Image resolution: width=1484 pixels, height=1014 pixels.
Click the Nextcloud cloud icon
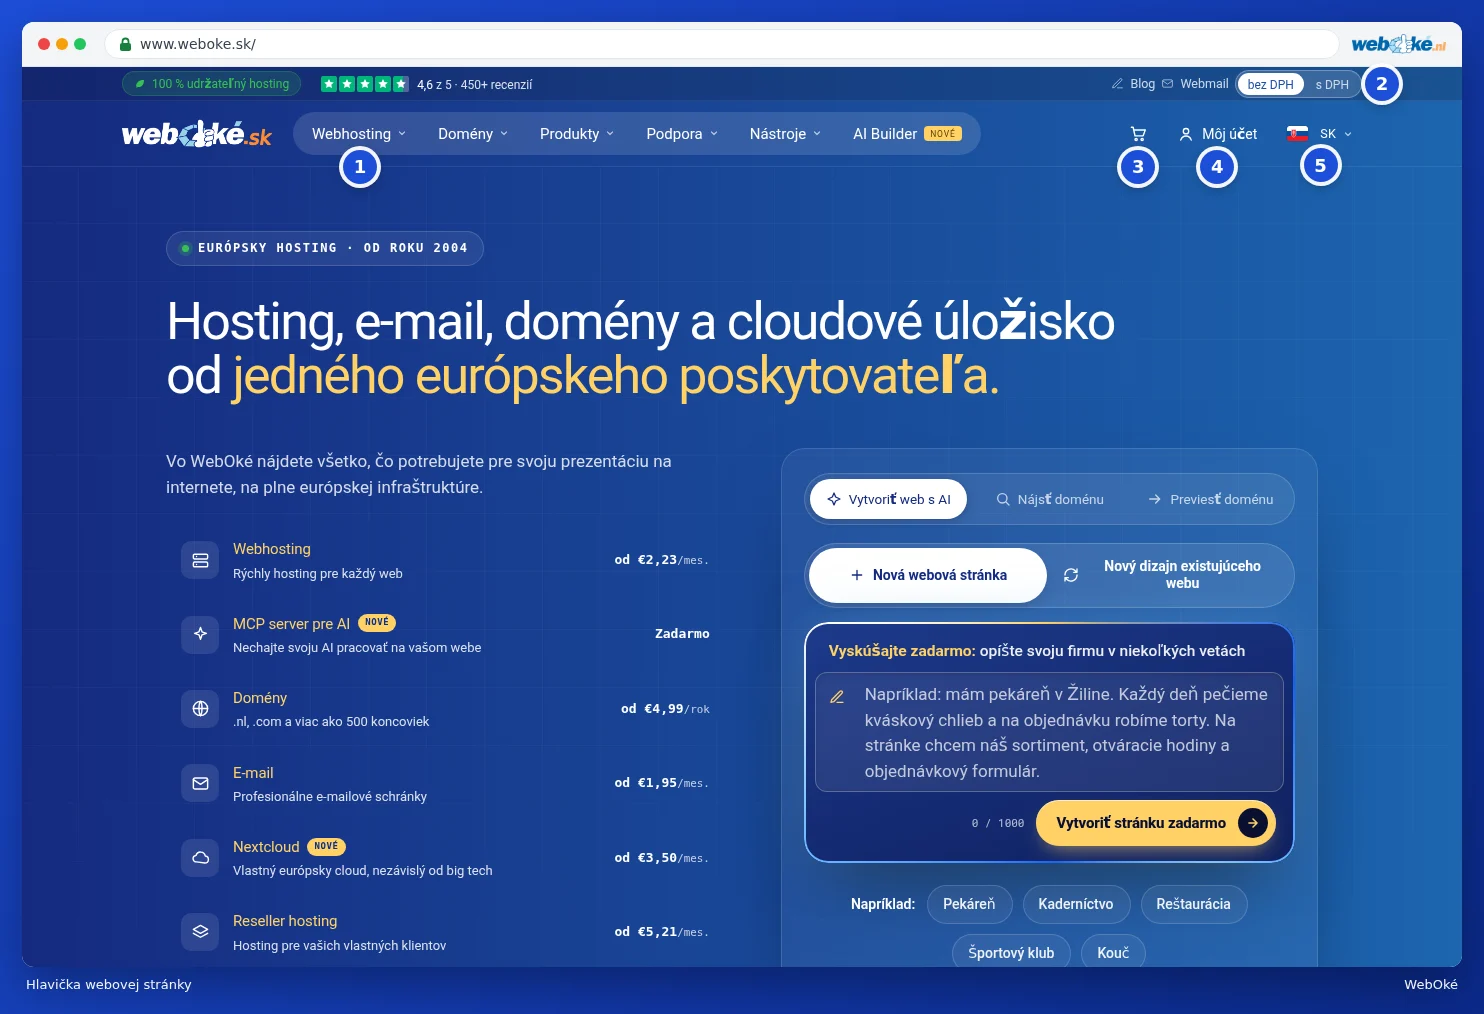tap(200, 858)
